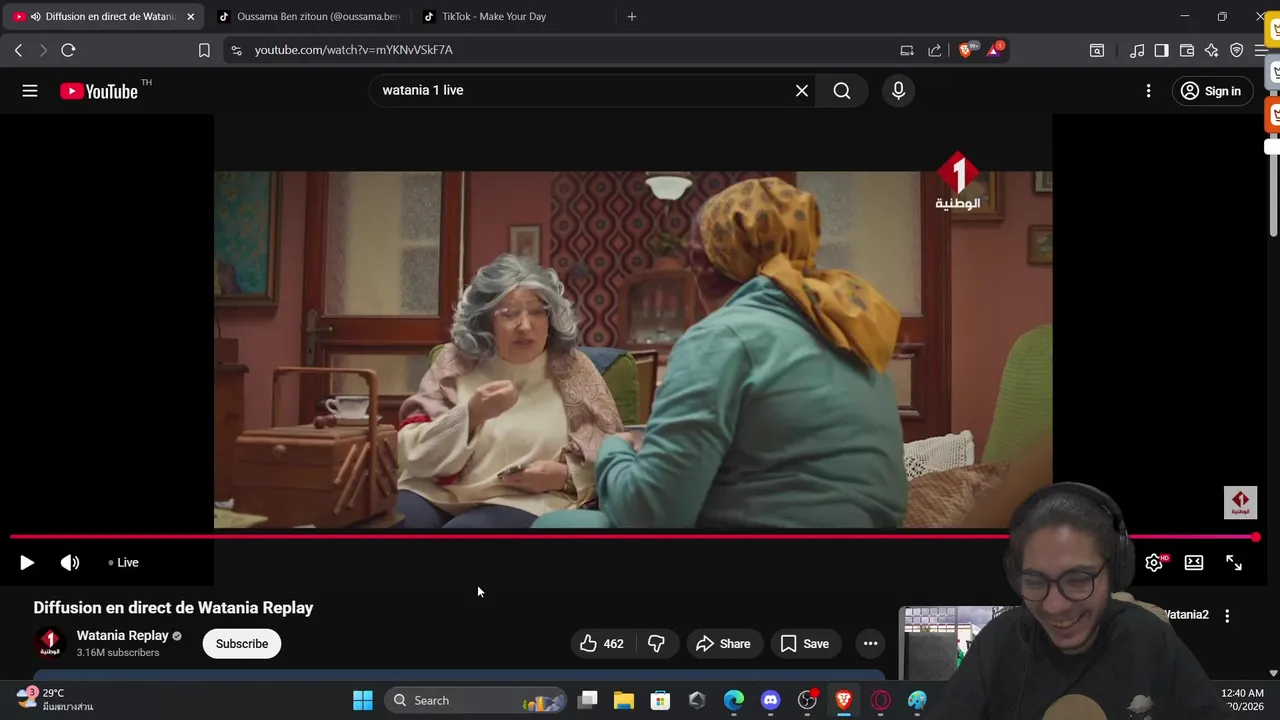Open the Windows Start menu
The image size is (1280, 720).
tap(363, 700)
